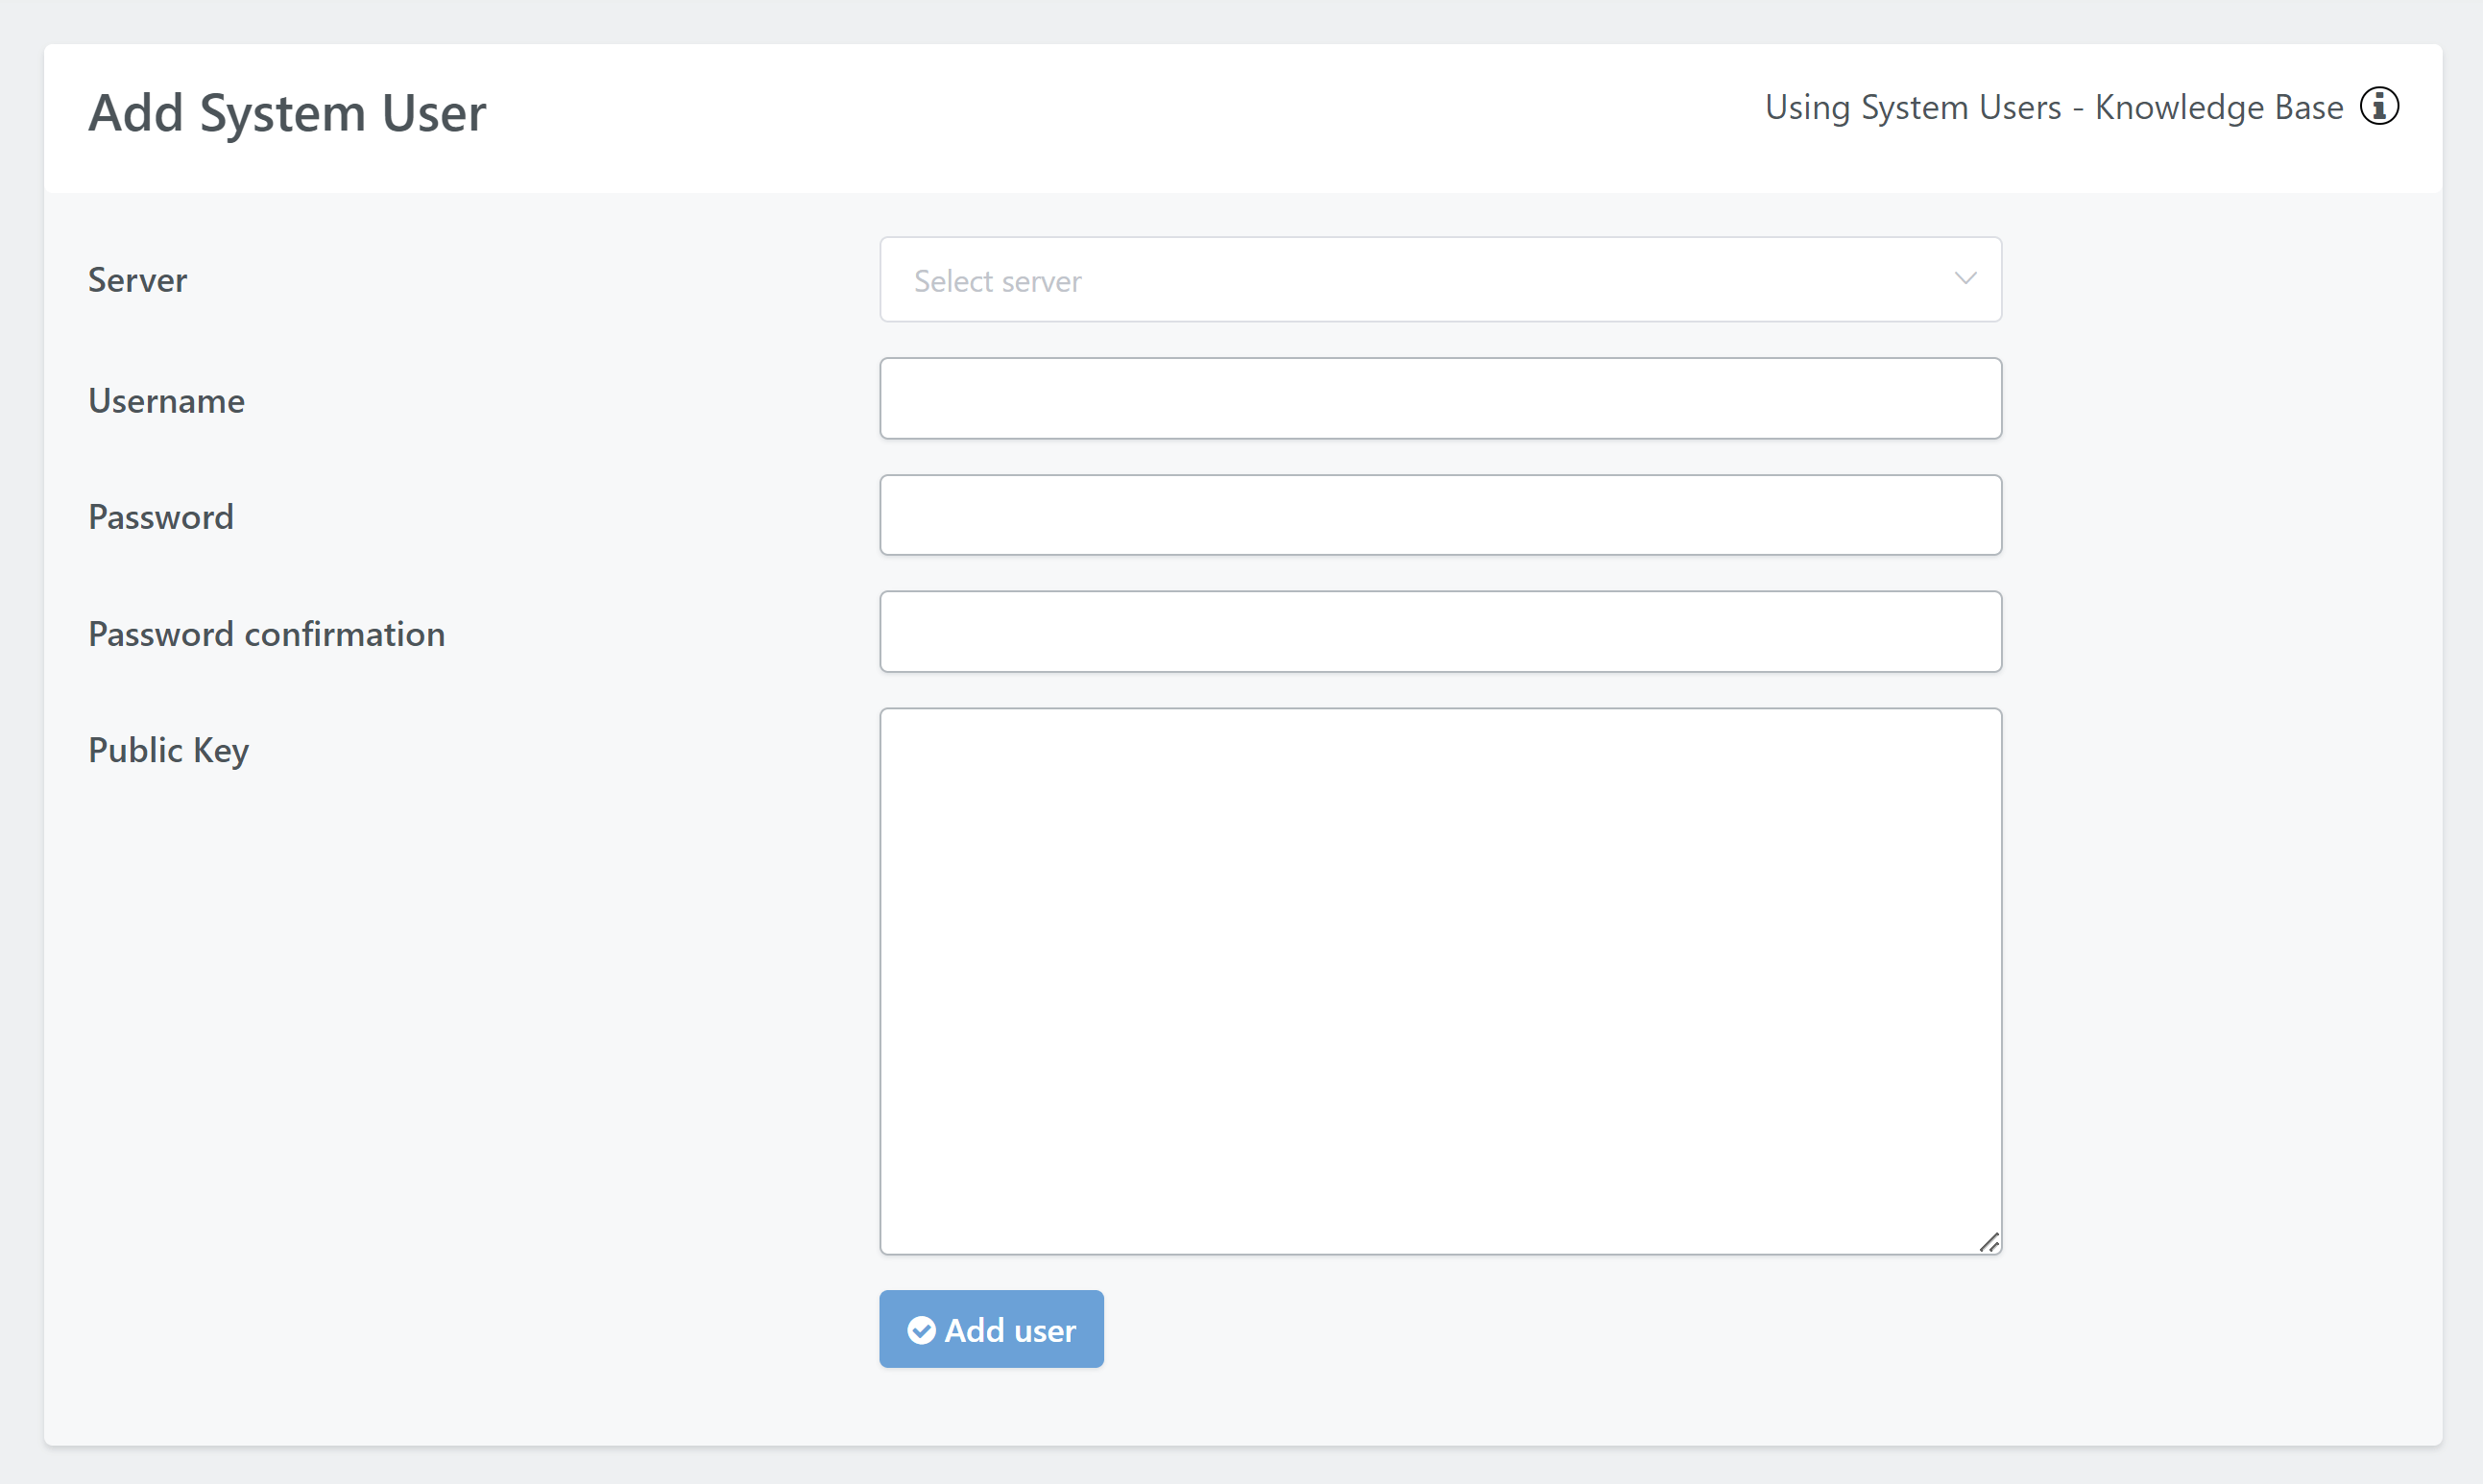
Task: Click the Password field label
Action: [x=160, y=517]
